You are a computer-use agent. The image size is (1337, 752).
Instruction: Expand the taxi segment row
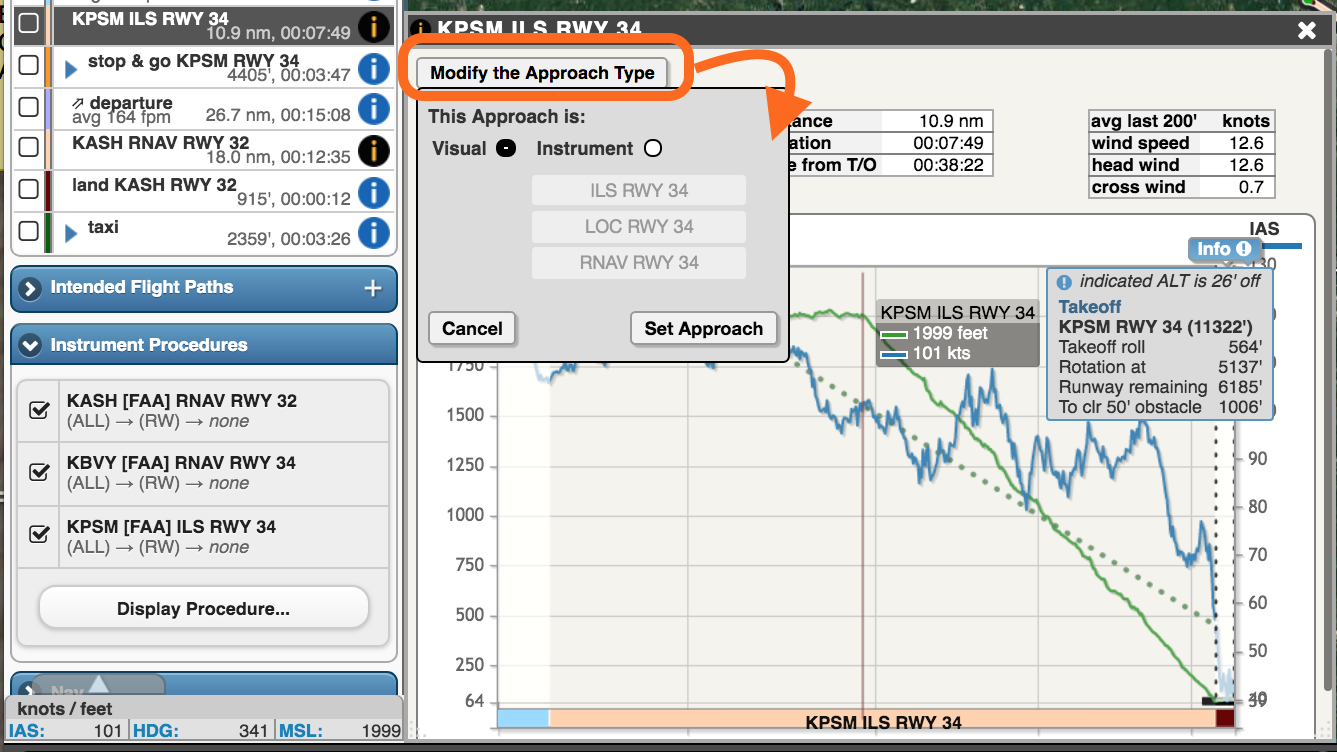click(71, 234)
